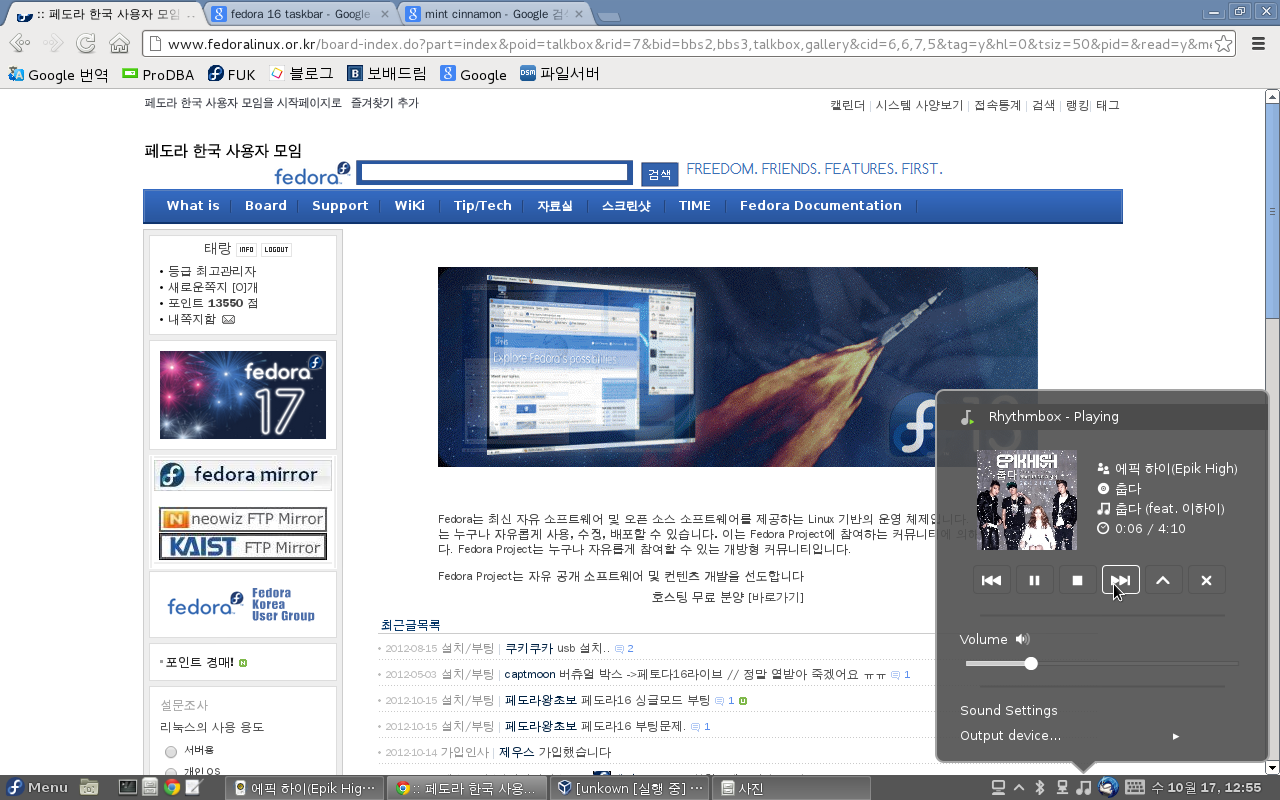Quit player with the X button in popup
This screenshot has height=800, width=1280.
click(1206, 580)
